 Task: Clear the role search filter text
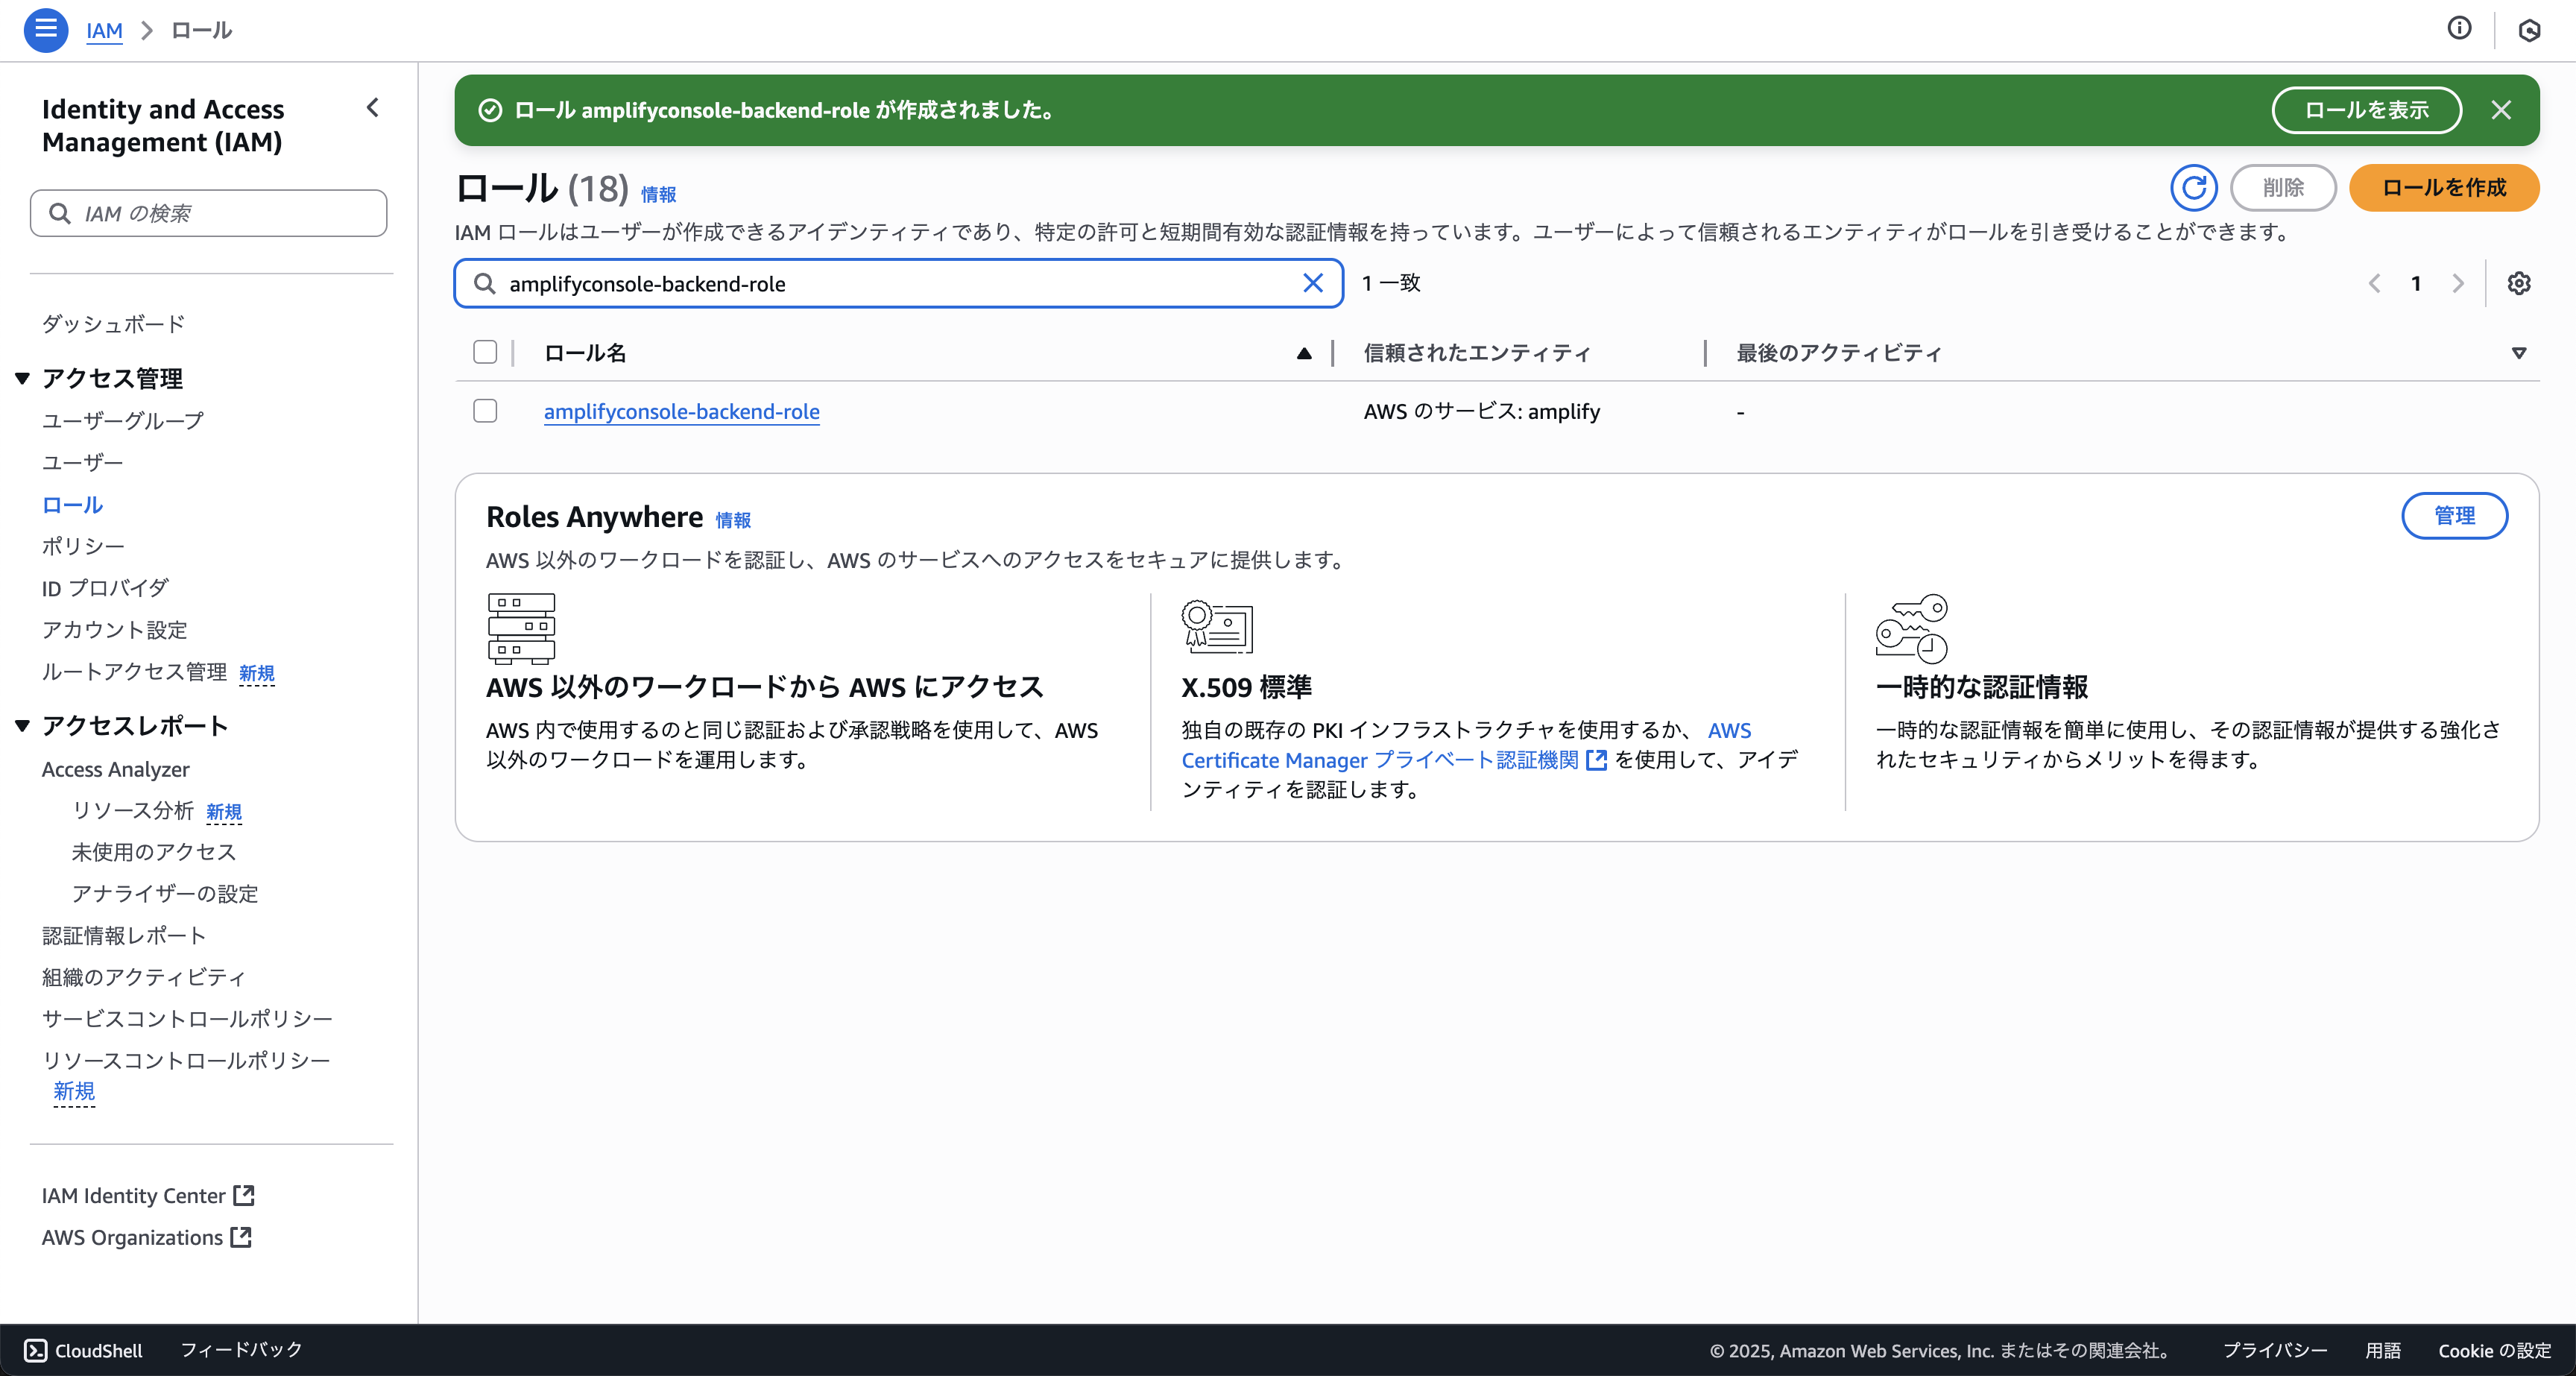tap(1313, 283)
